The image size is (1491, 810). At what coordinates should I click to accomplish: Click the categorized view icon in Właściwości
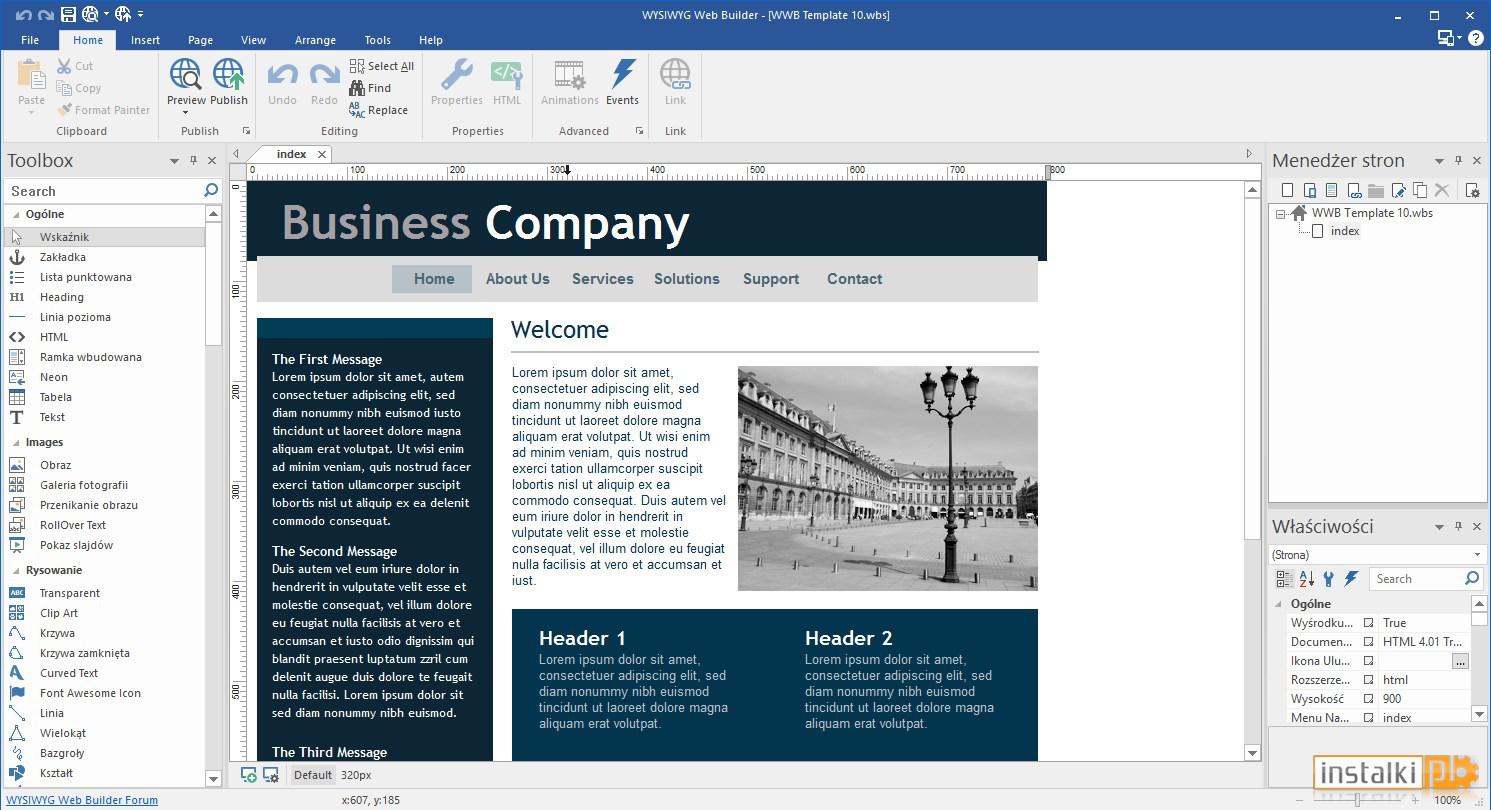tap(1284, 578)
